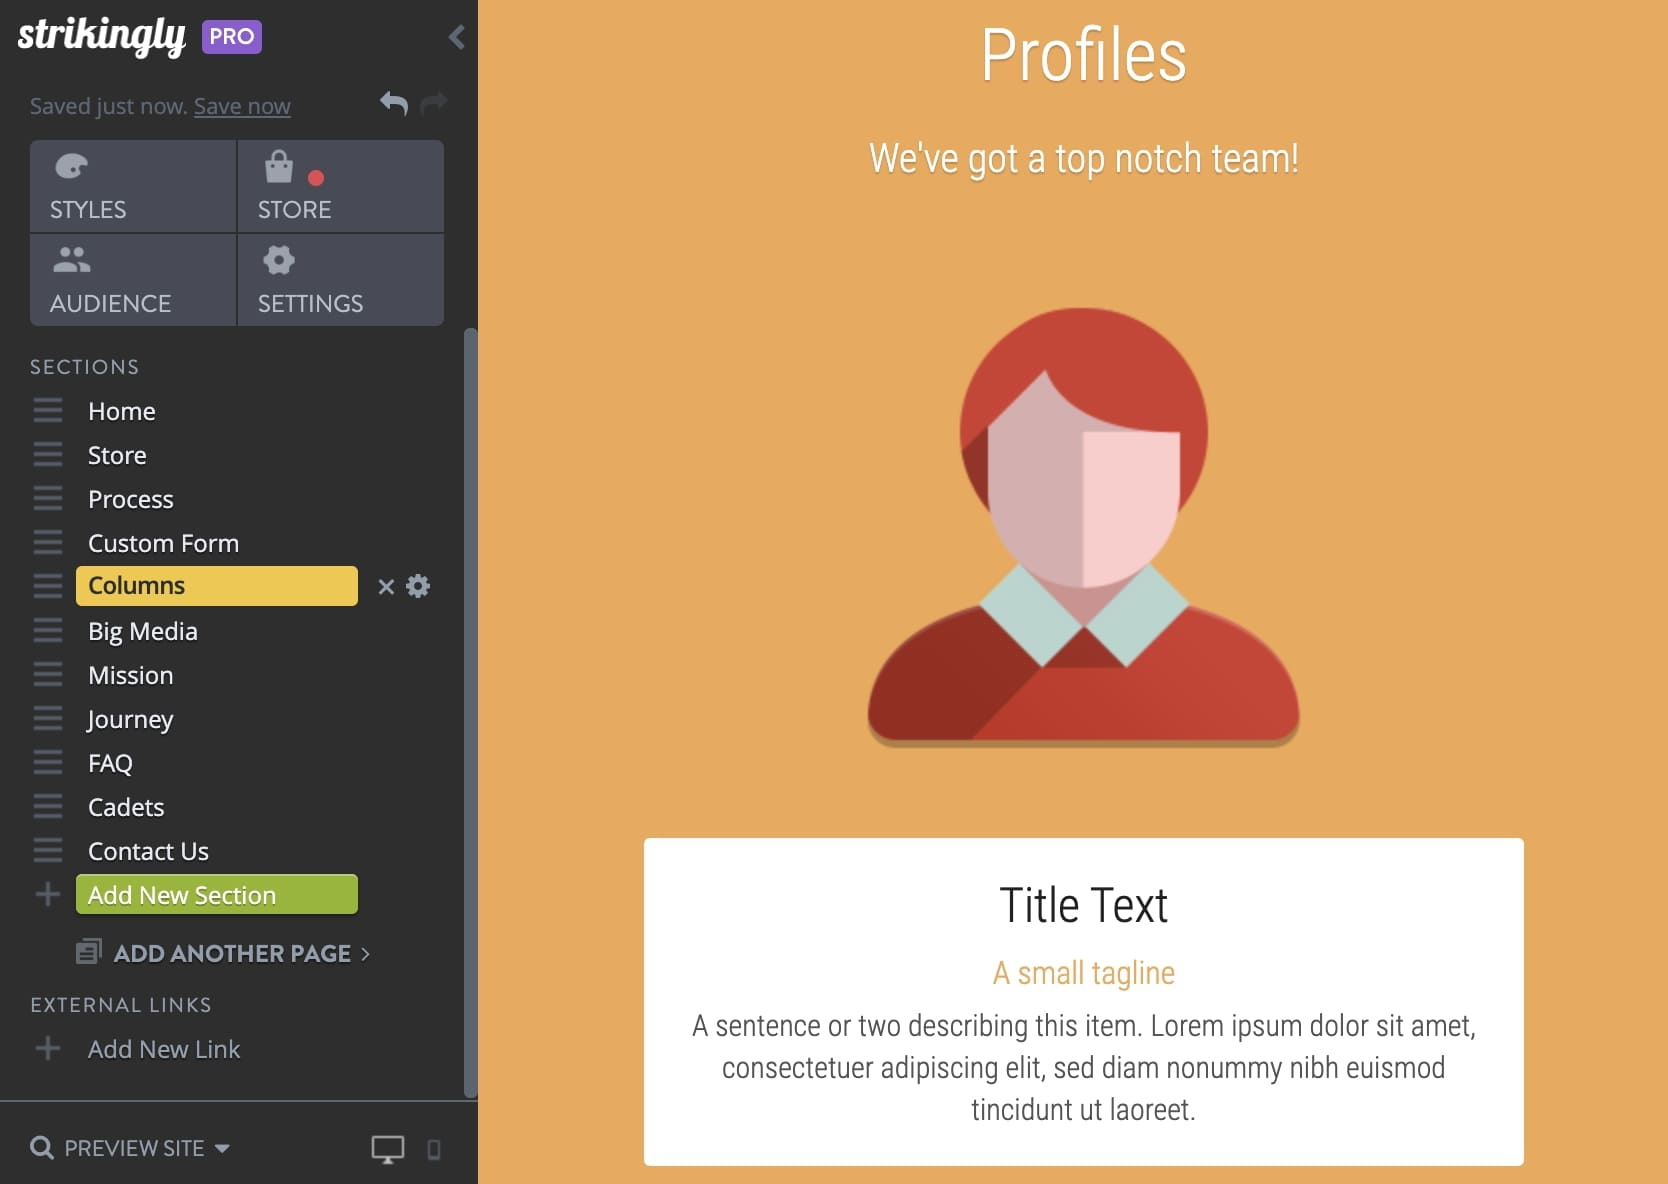Viewport: 1668px width, 1184px height.
Task: Open the Store shopping bag panel
Action: click(x=340, y=187)
